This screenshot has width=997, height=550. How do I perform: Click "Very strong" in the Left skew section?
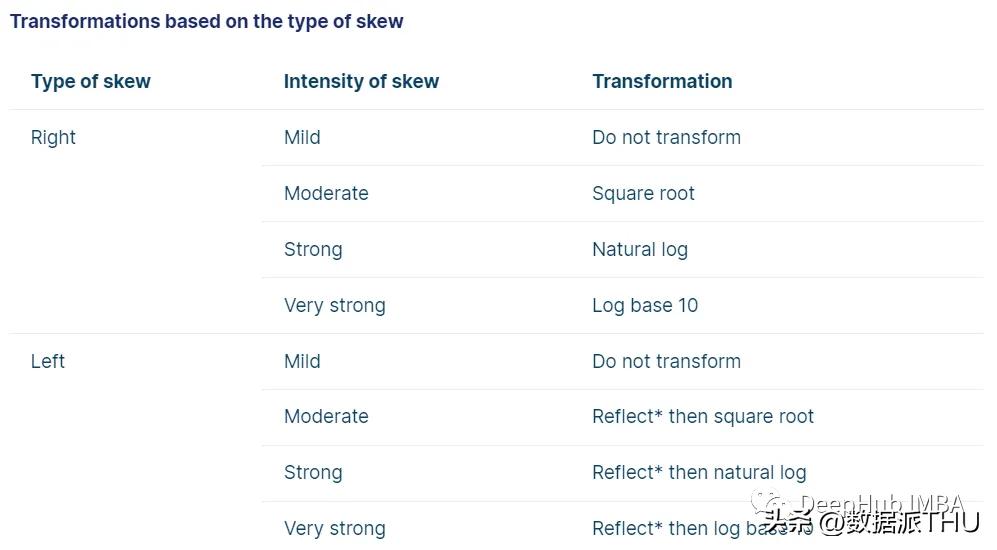point(334,529)
